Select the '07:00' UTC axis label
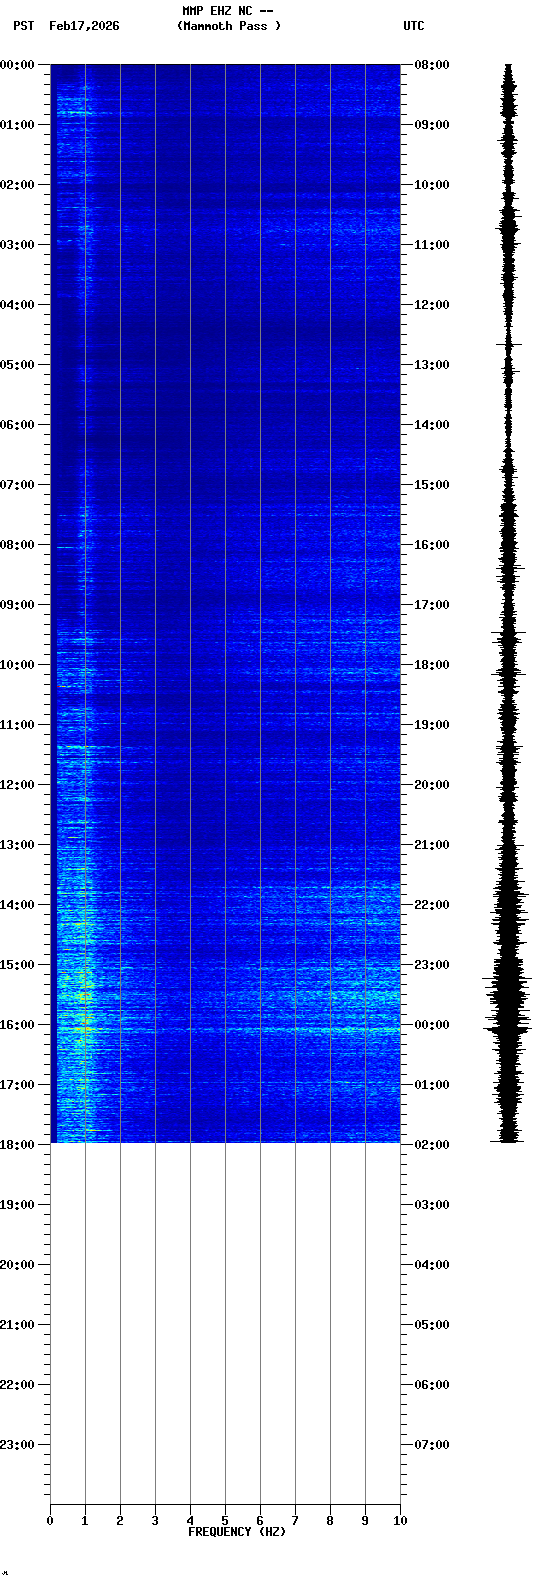 click(x=432, y=1445)
